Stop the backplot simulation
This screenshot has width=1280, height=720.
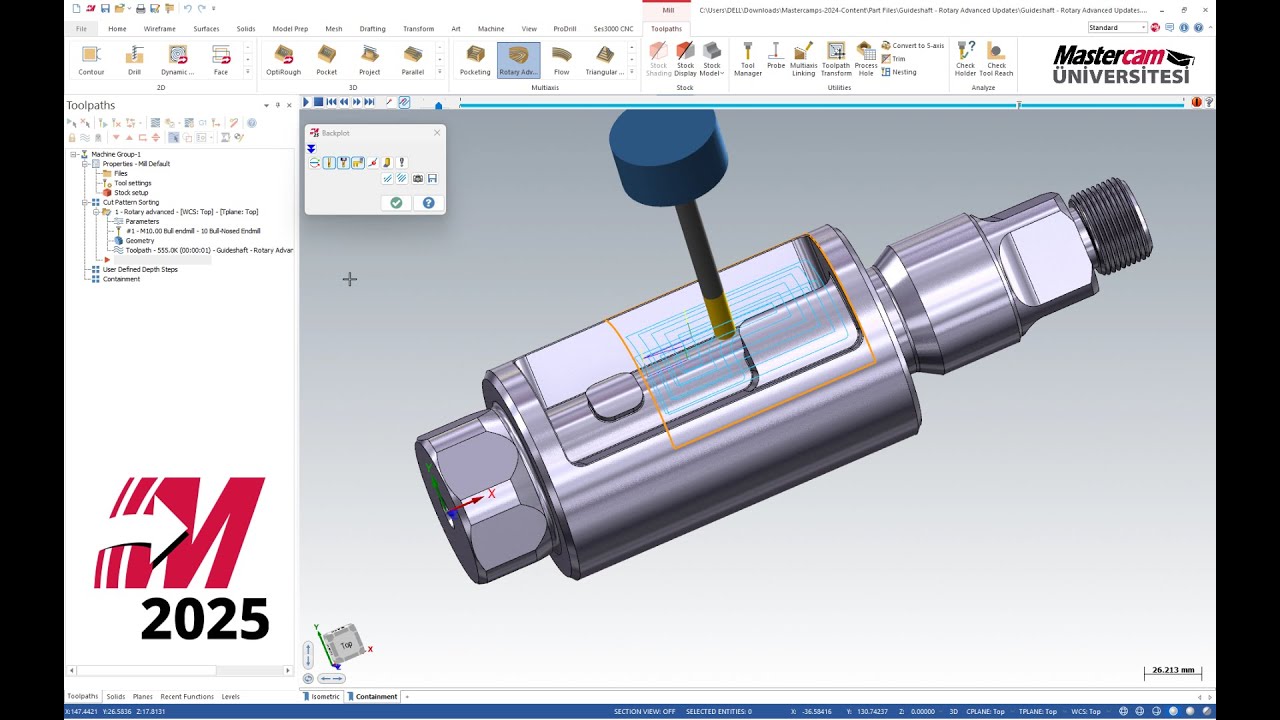[x=318, y=102]
